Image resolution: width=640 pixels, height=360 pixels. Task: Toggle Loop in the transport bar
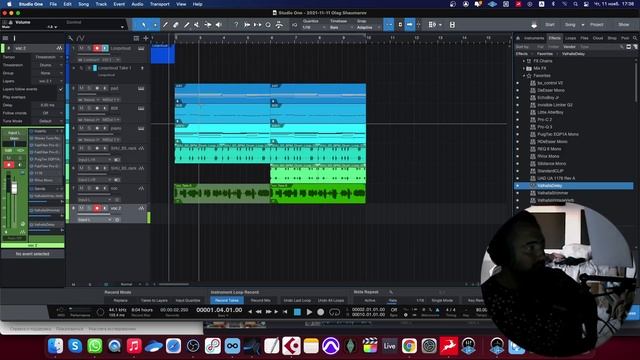[x=334, y=312]
